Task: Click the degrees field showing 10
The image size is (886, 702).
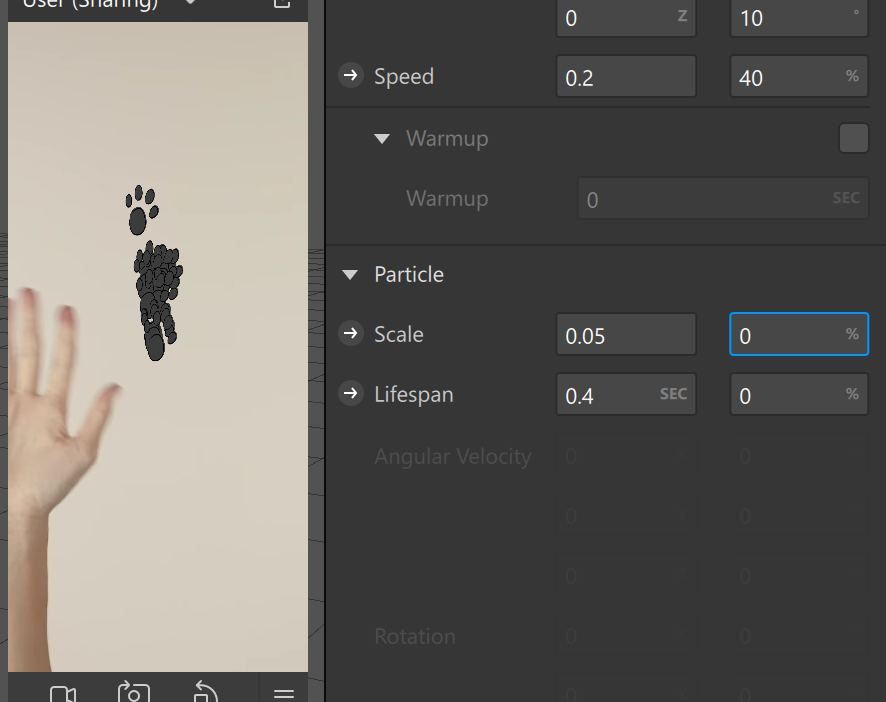Action: coord(790,18)
